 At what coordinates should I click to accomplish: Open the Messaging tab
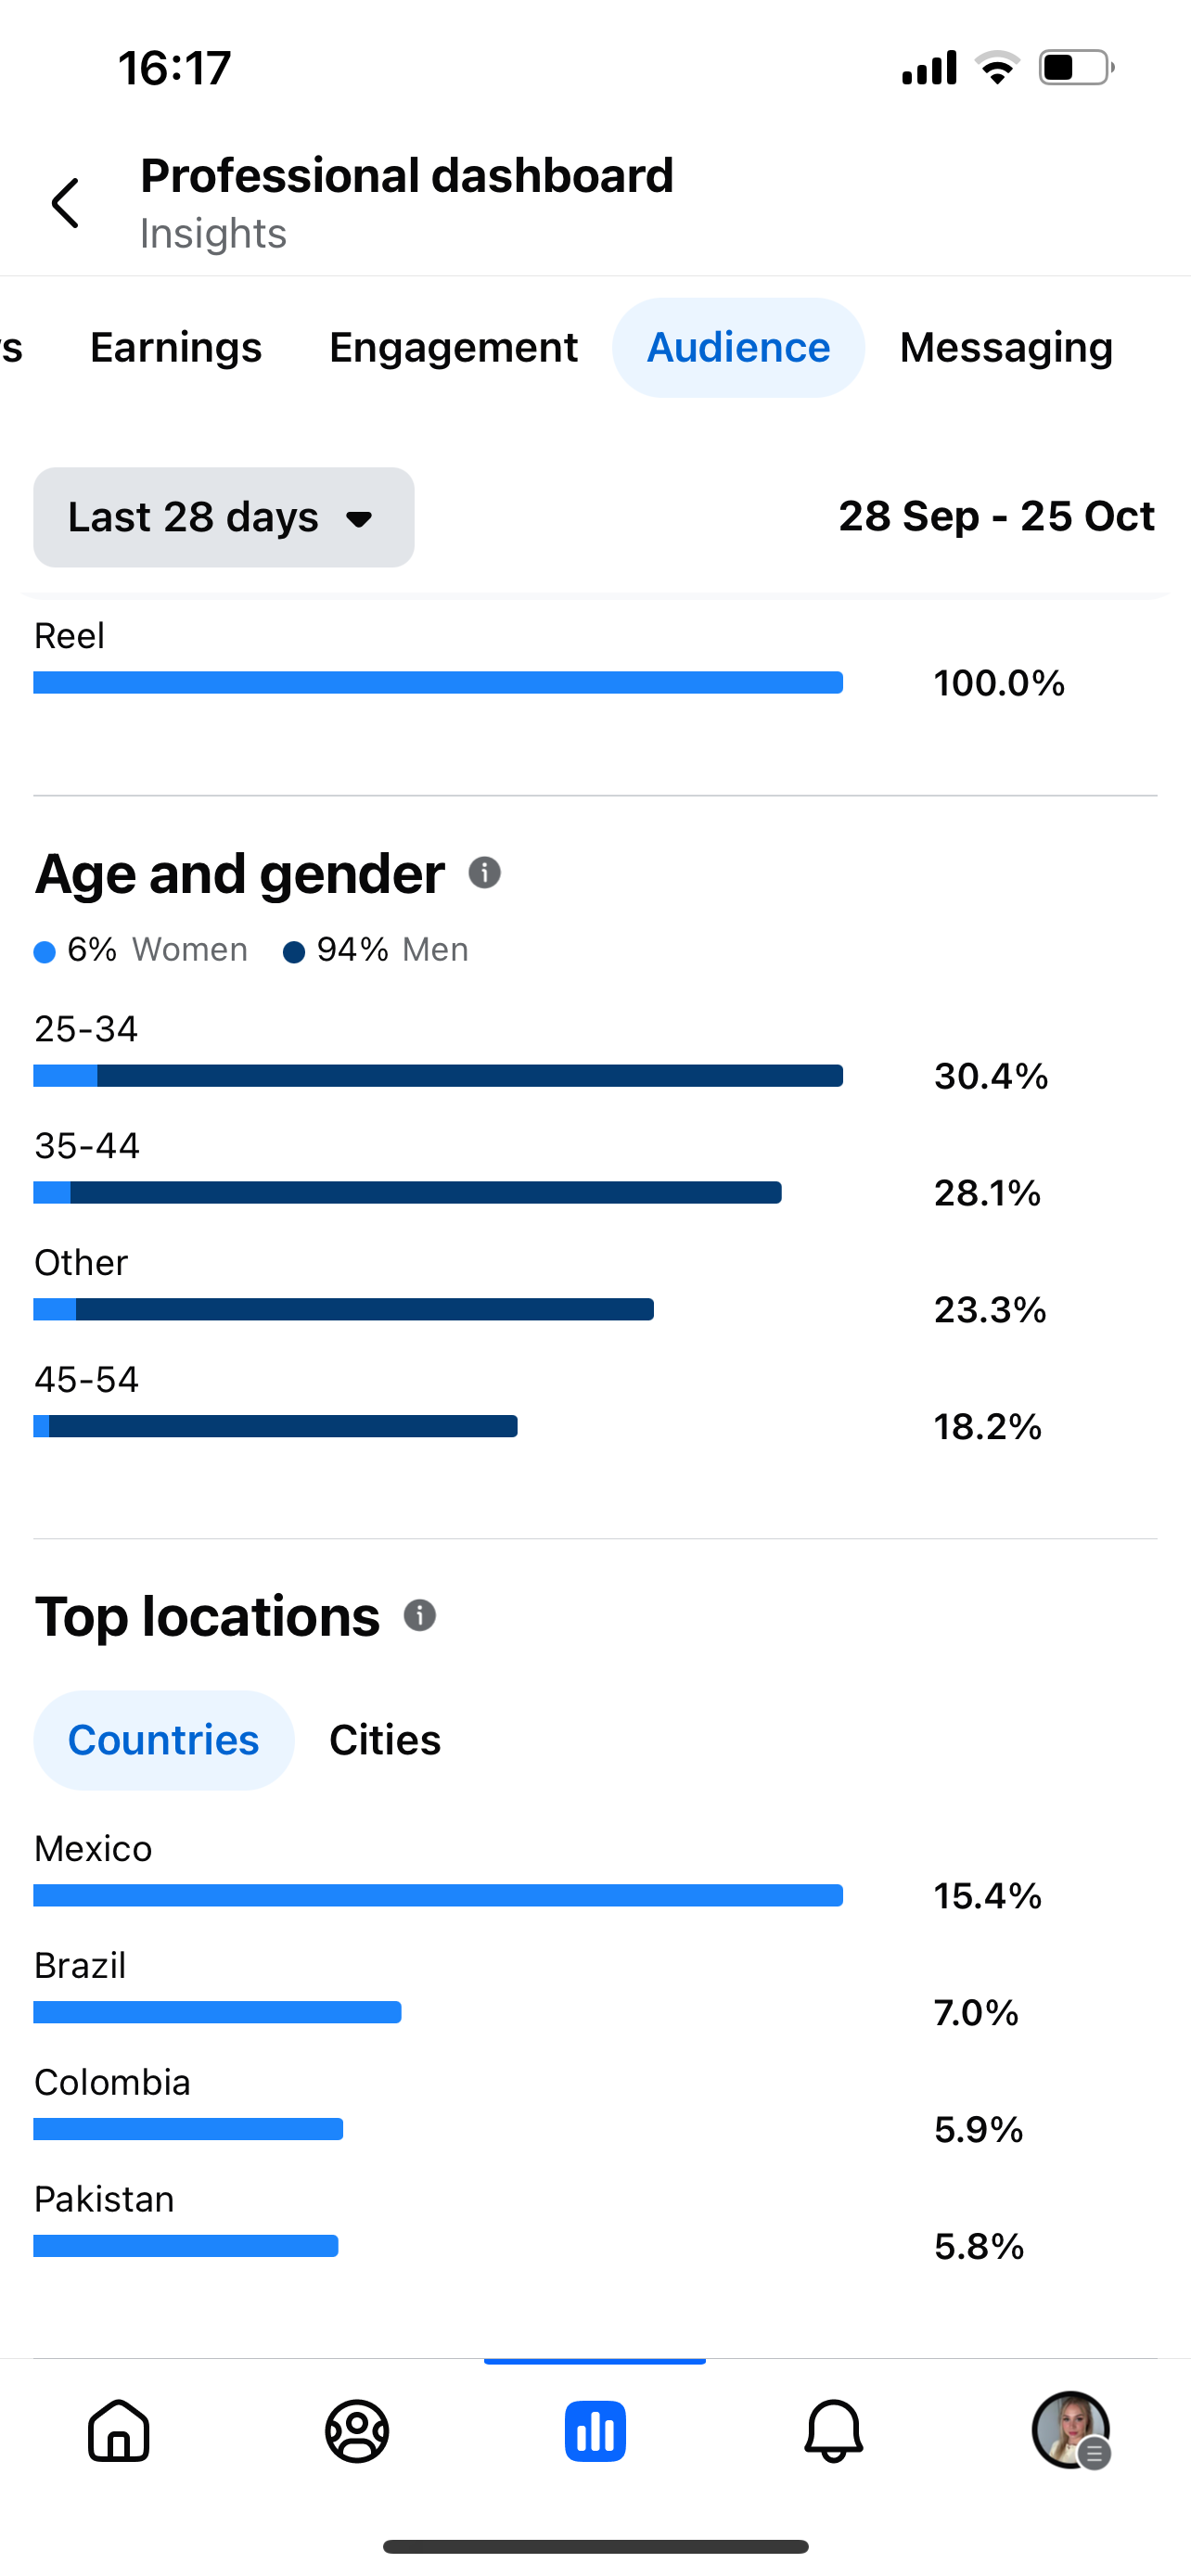[1006, 348]
